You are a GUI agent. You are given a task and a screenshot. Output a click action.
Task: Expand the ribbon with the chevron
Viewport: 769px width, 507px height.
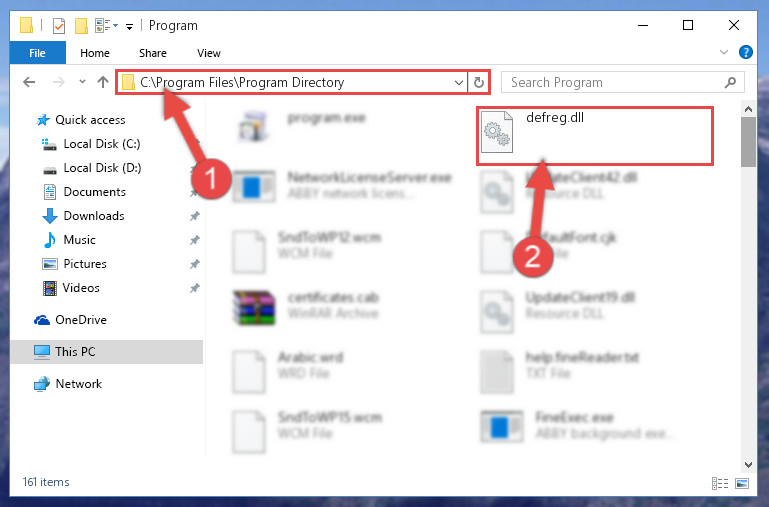(x=723, y=52)
